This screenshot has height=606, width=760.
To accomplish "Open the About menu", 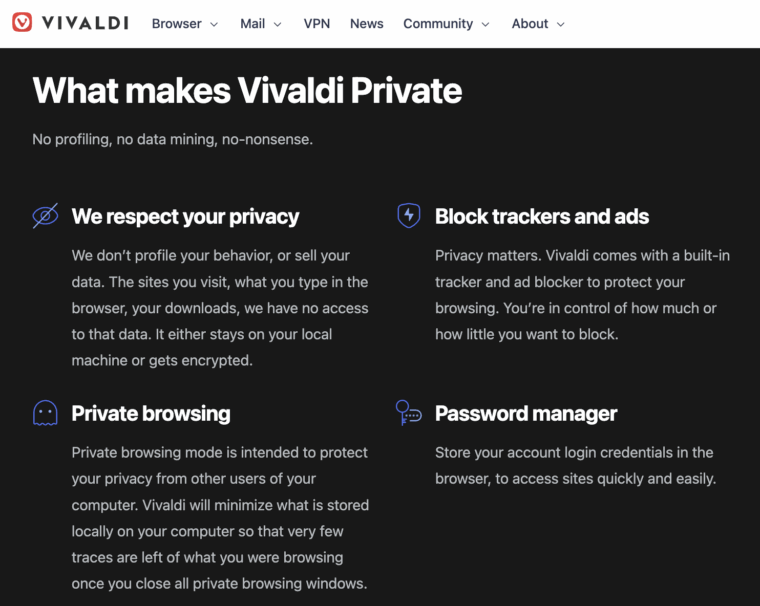I will click(x=530, y=23).
